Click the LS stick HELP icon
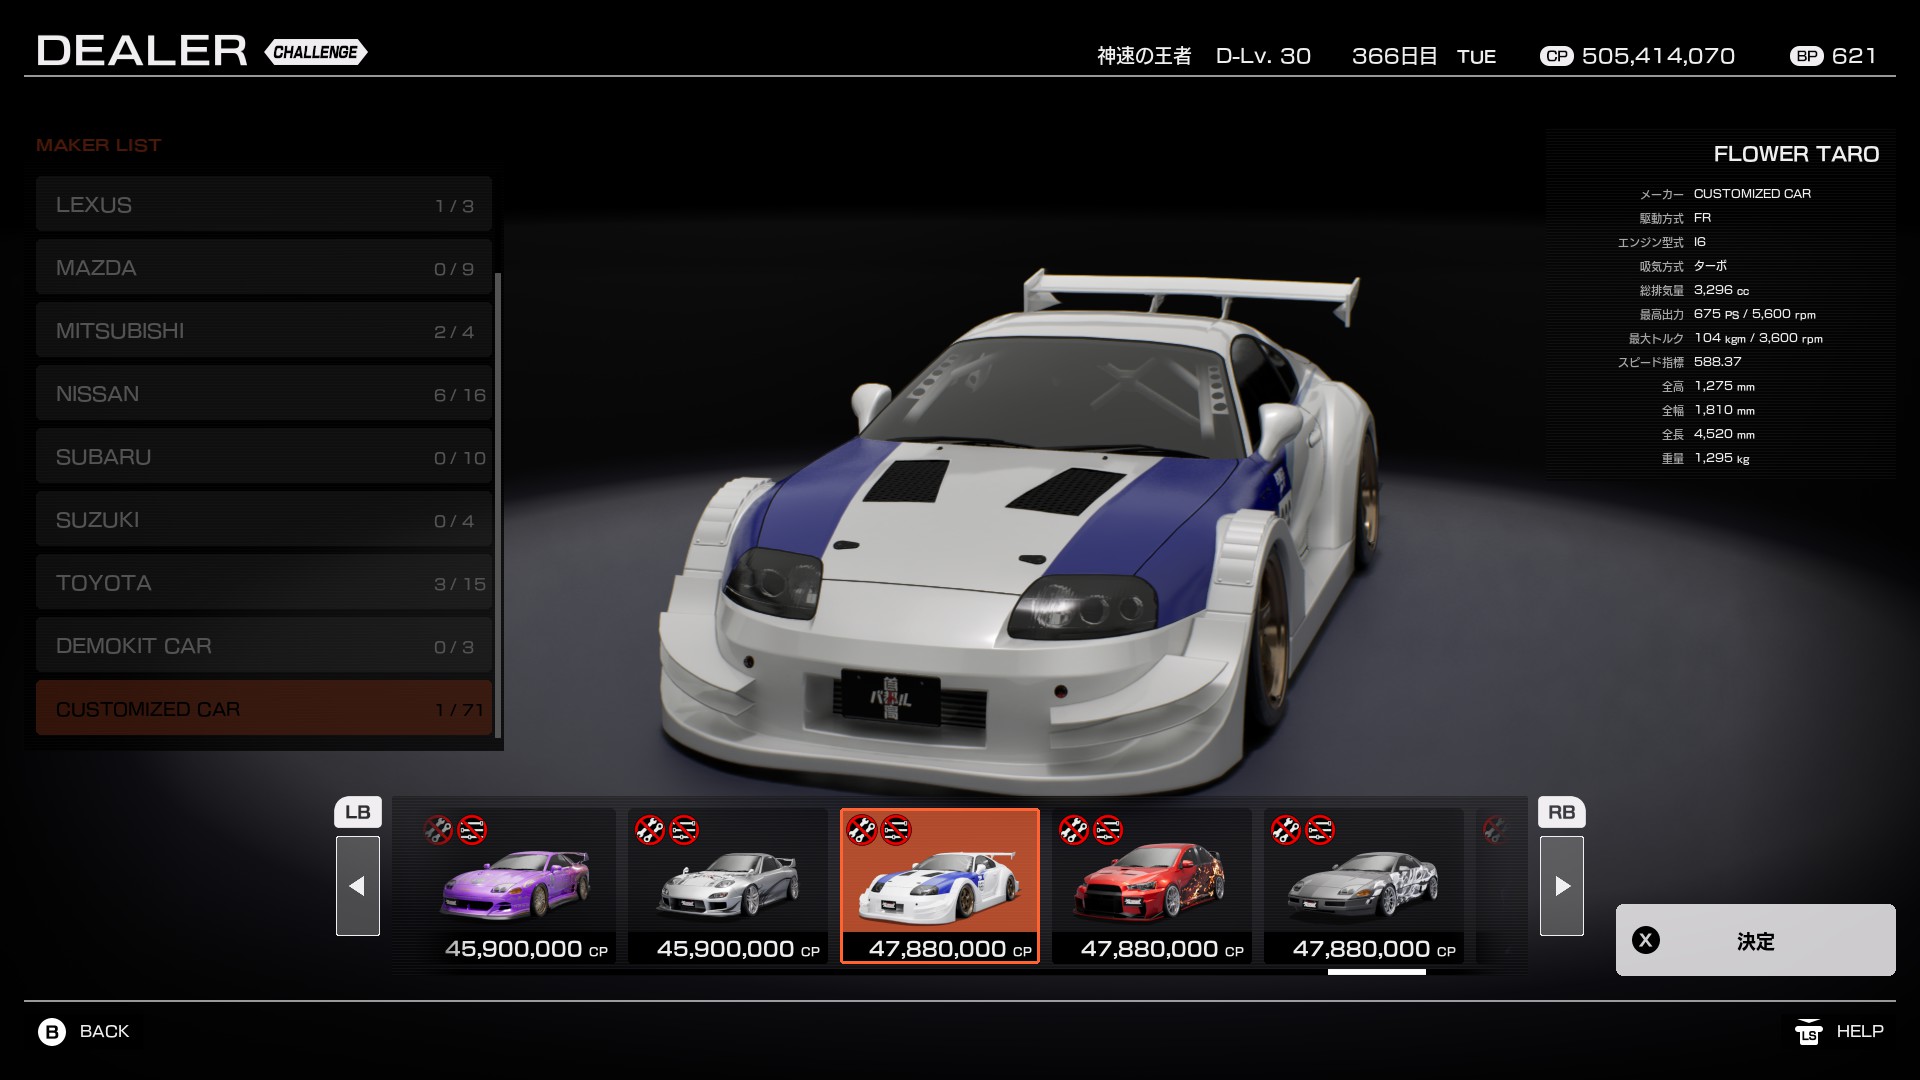 click(x=1808, y=1031)
